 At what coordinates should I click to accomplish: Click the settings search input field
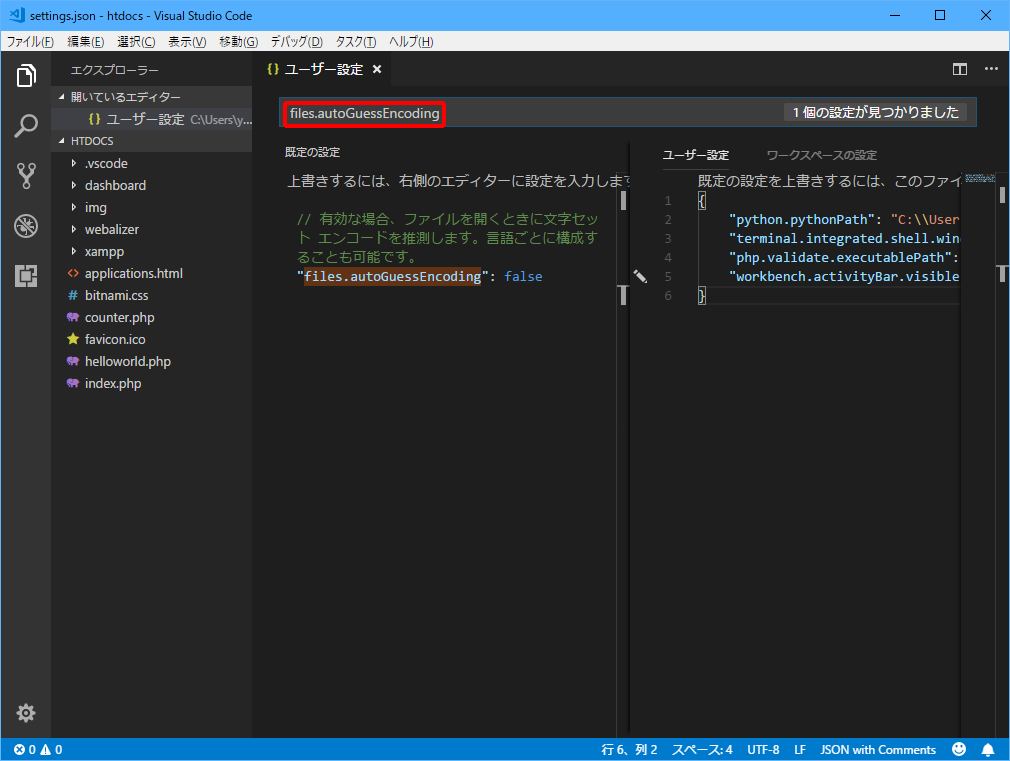[x=363, y=113]
